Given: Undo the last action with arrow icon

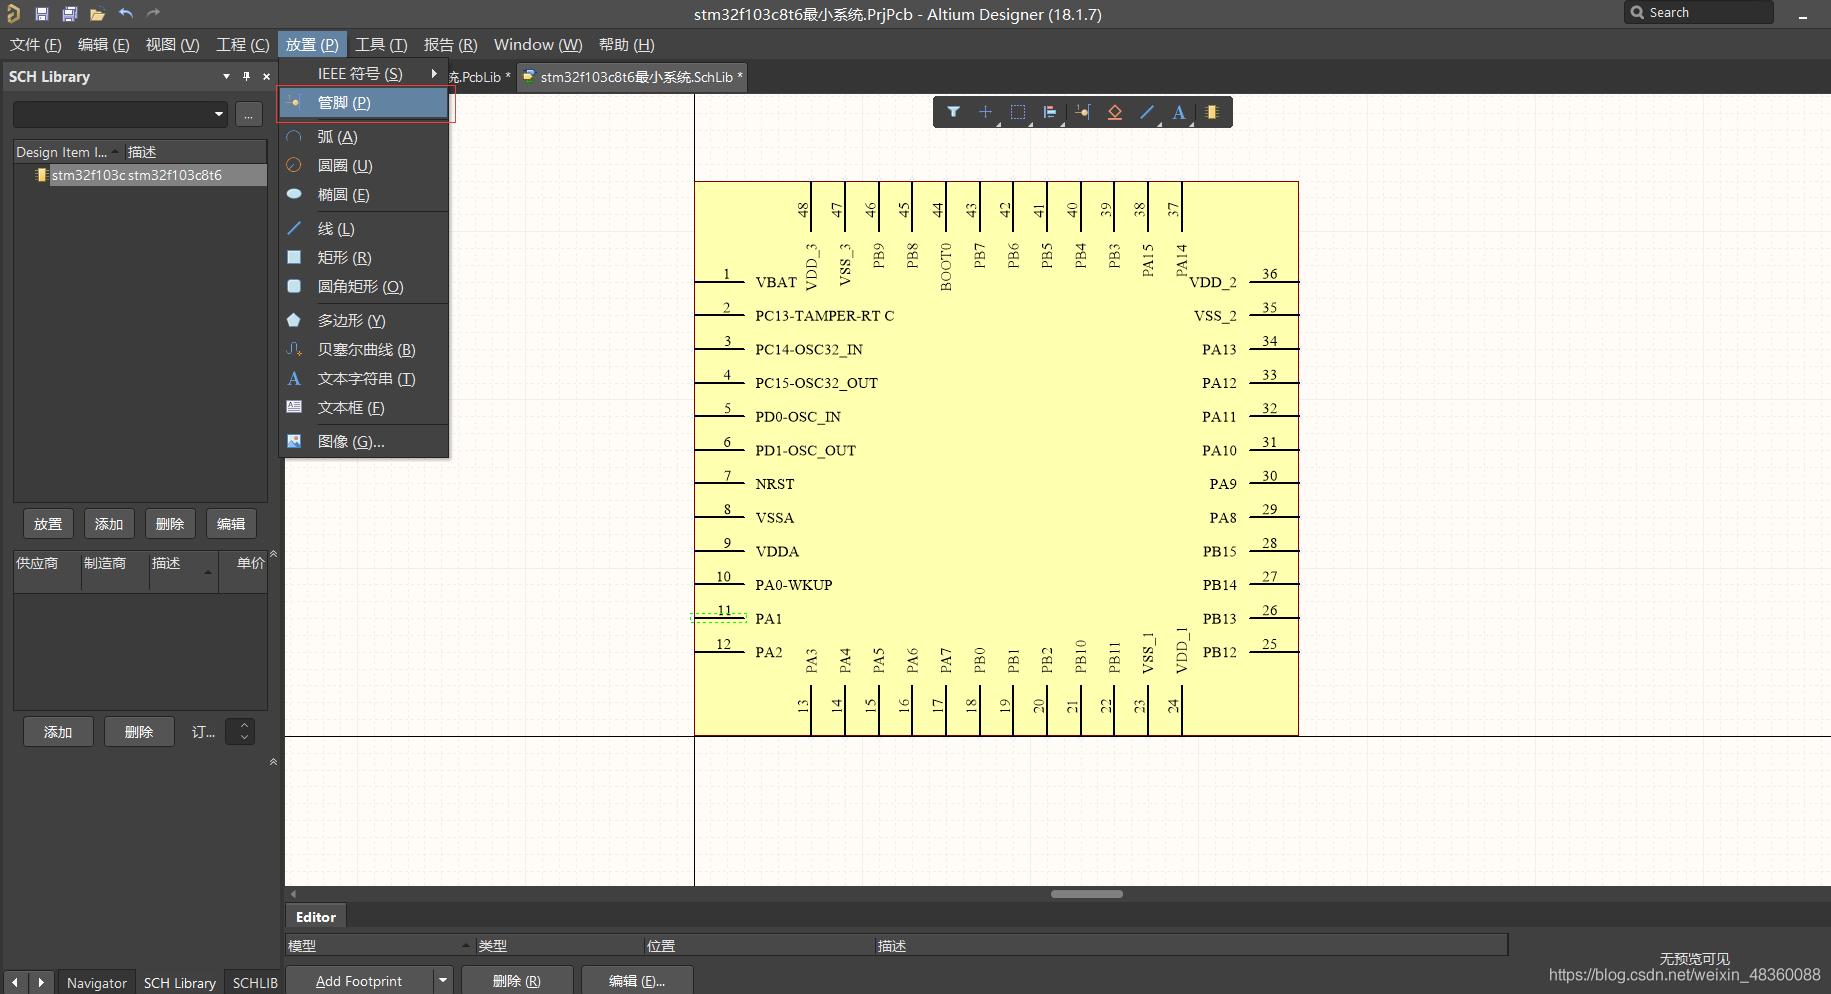Looking at the screenshot, I should 125,14.
